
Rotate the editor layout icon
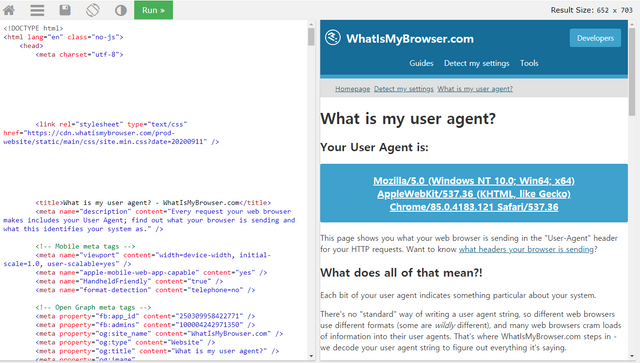point(93,10)
